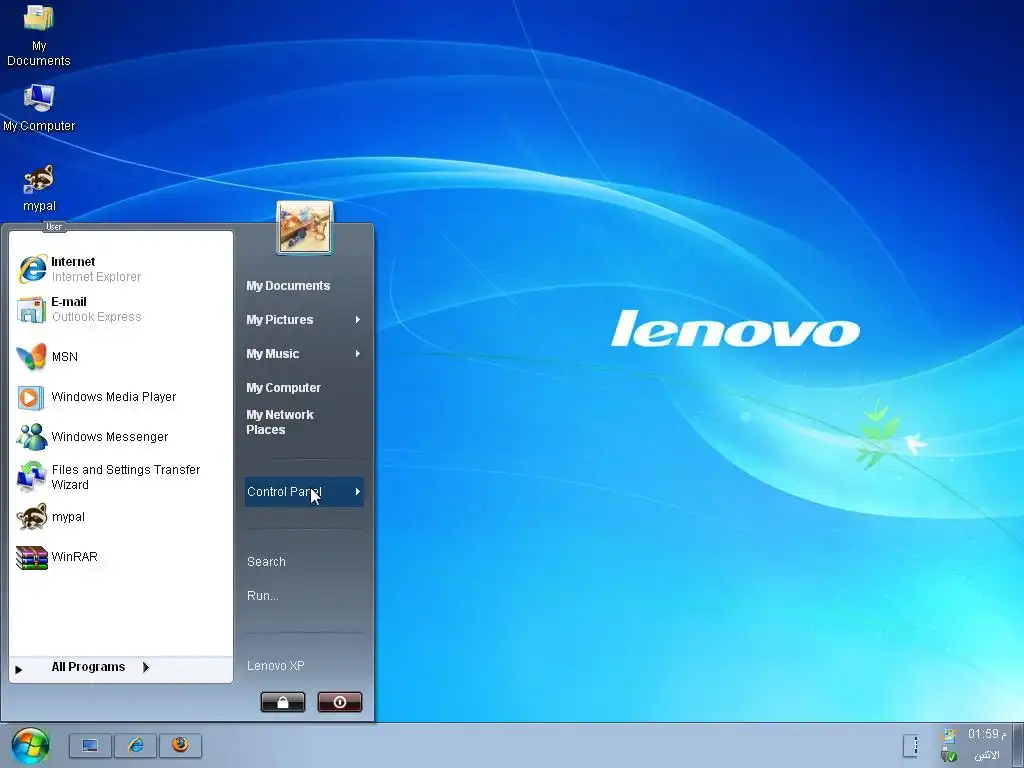1024x768 pixels.
Task: Expand the My Music submenu arrow
Action: coord(358,353)
